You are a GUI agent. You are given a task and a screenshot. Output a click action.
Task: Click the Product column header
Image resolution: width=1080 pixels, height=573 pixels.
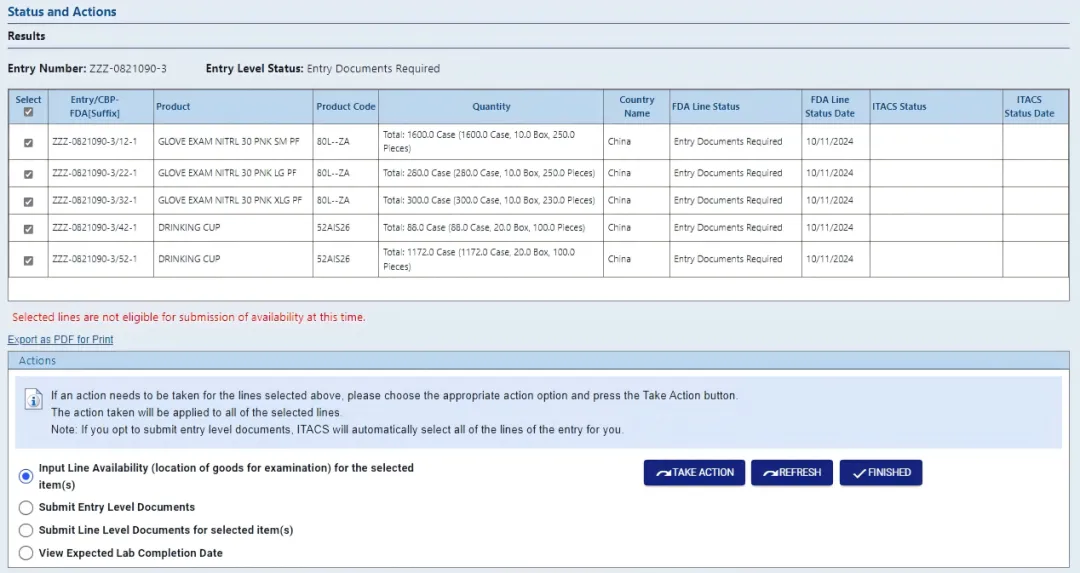[x=173, y=107]
